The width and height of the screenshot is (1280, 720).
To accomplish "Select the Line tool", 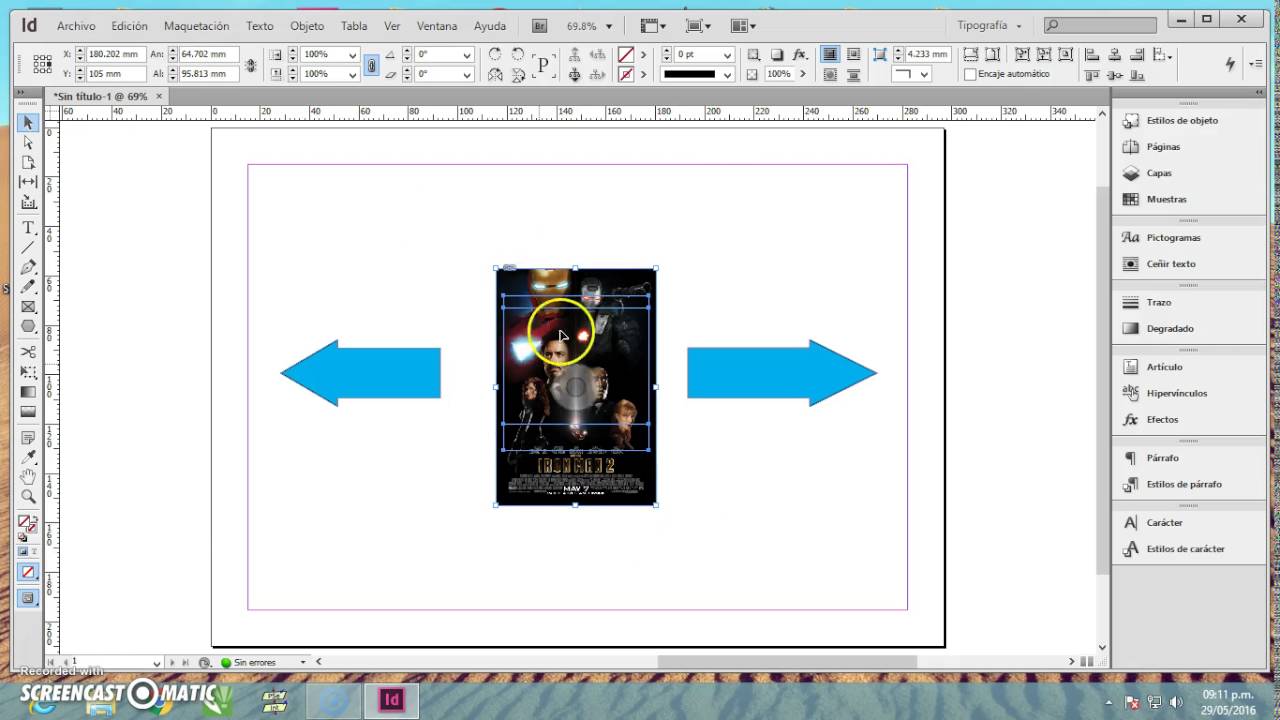I will pos(28,247).
